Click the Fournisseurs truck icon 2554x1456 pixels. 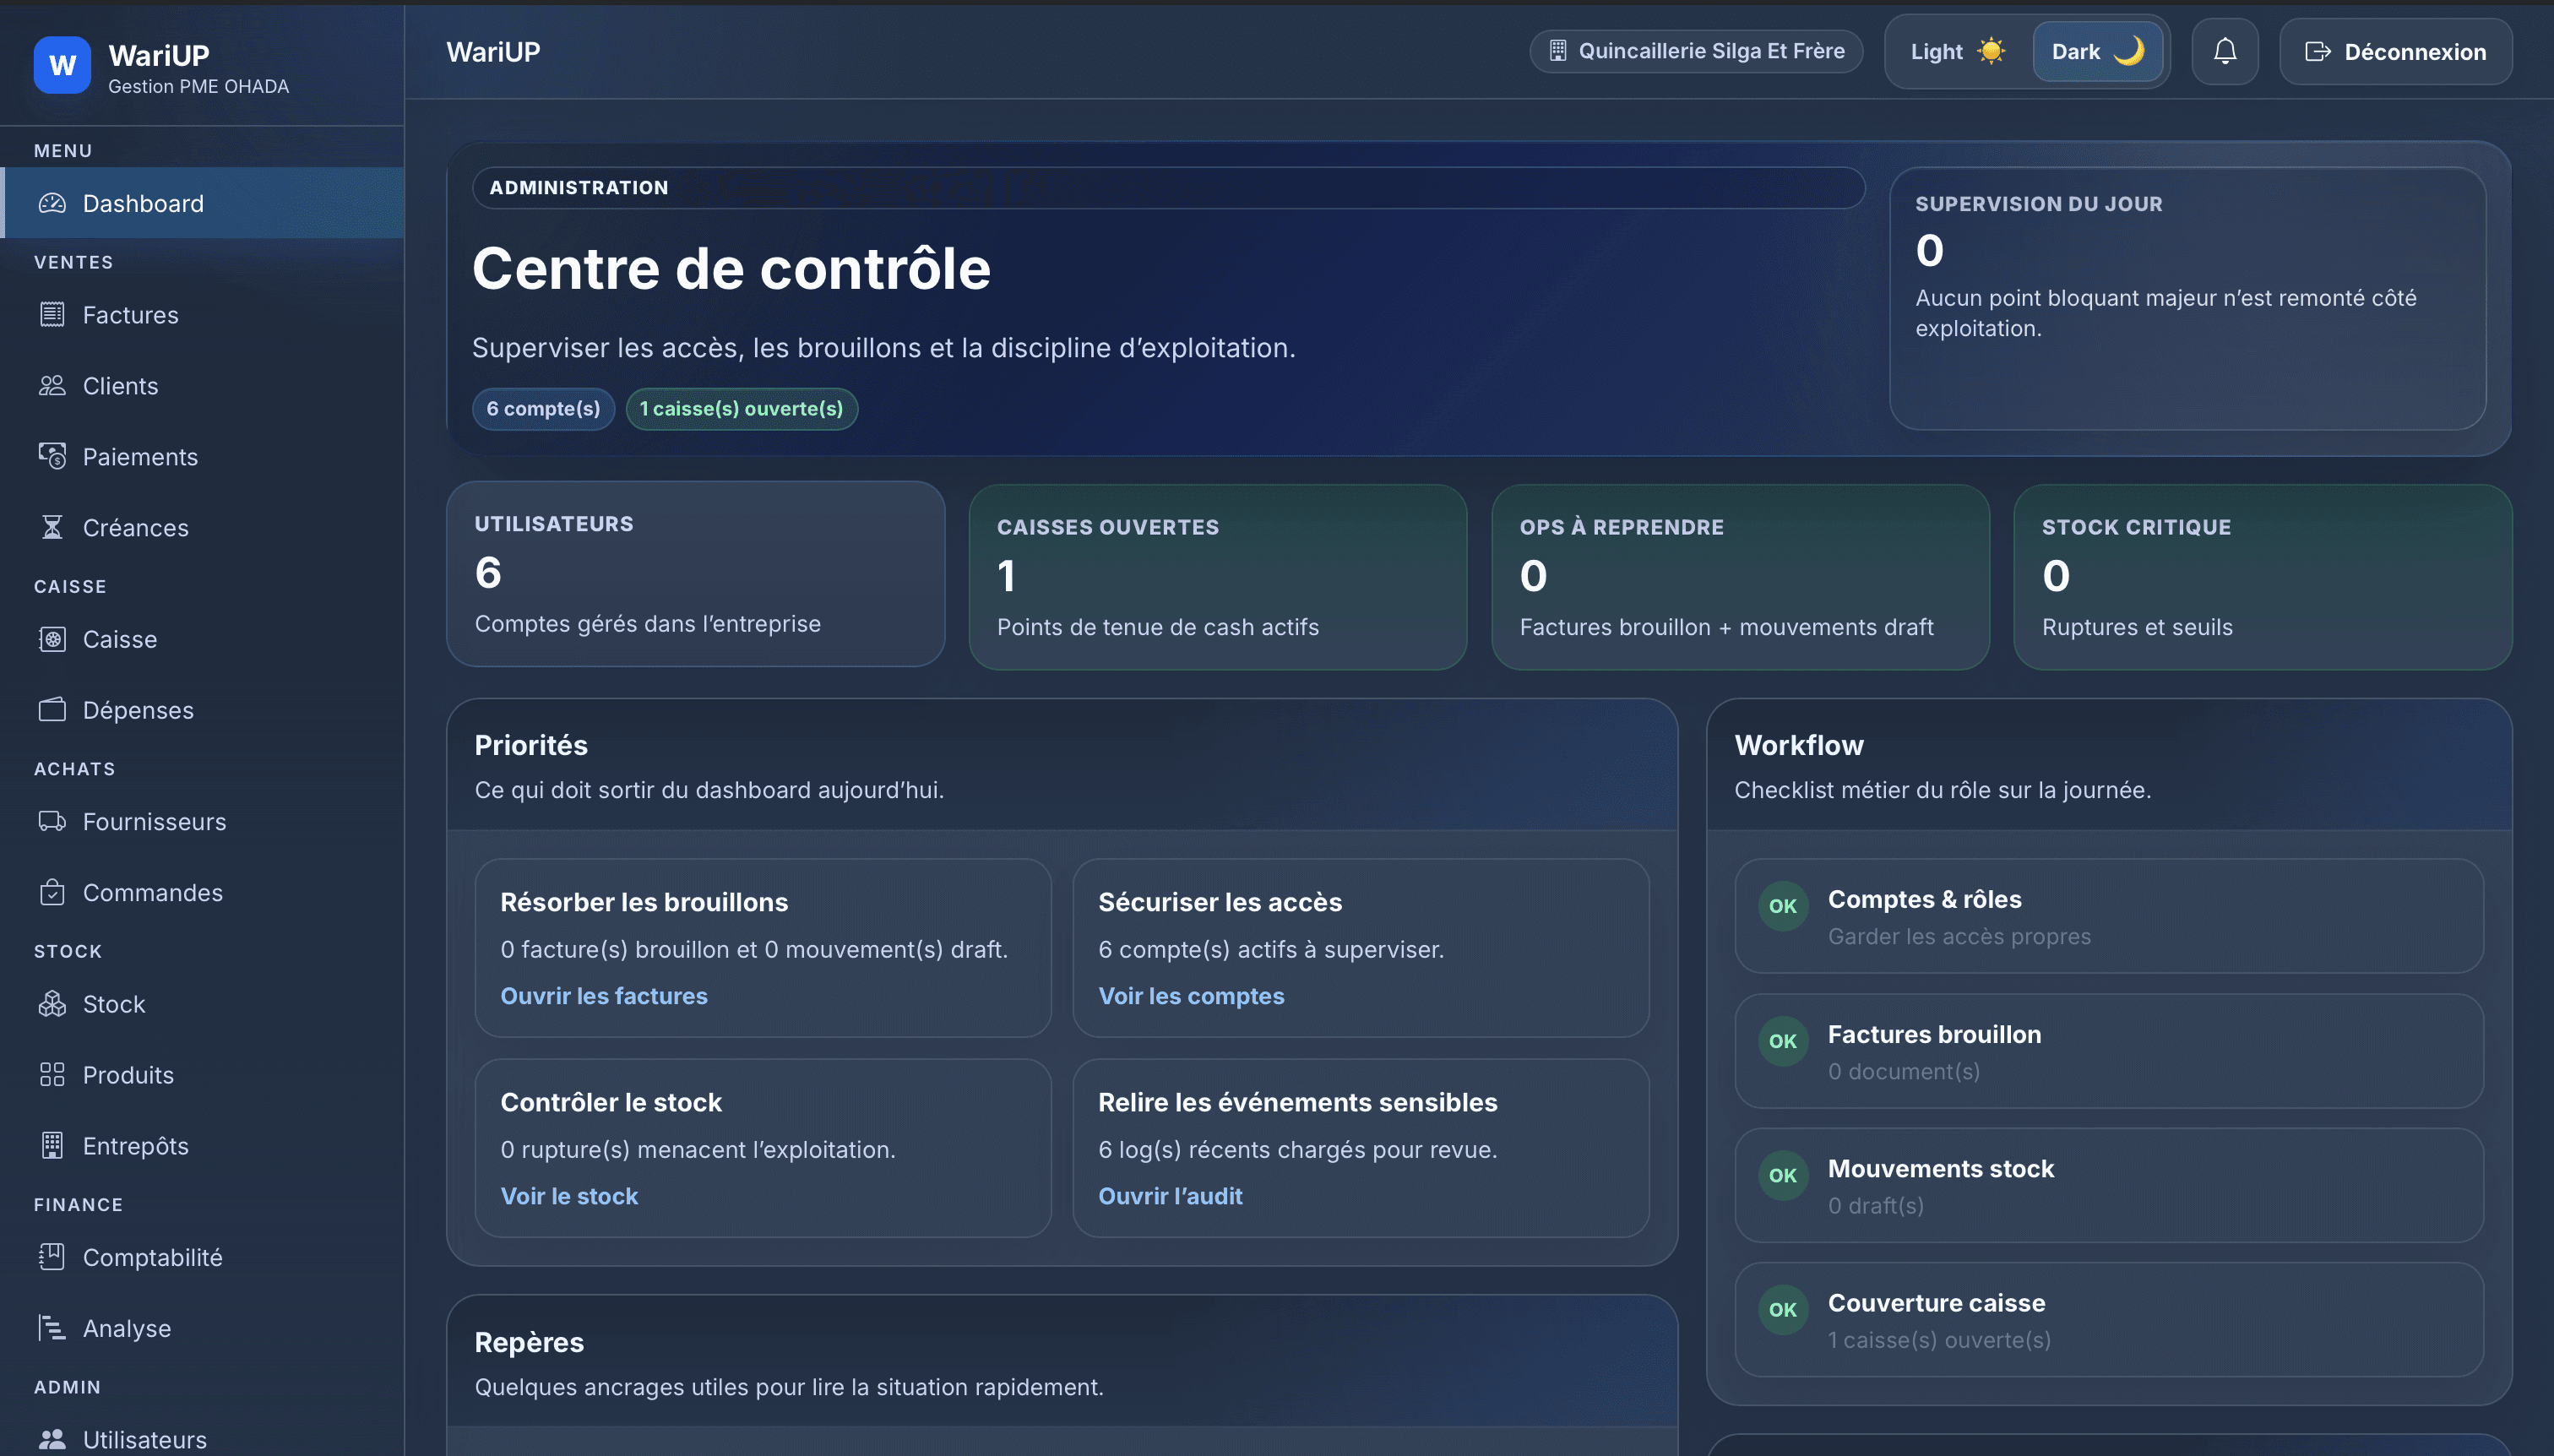(52, 822)
